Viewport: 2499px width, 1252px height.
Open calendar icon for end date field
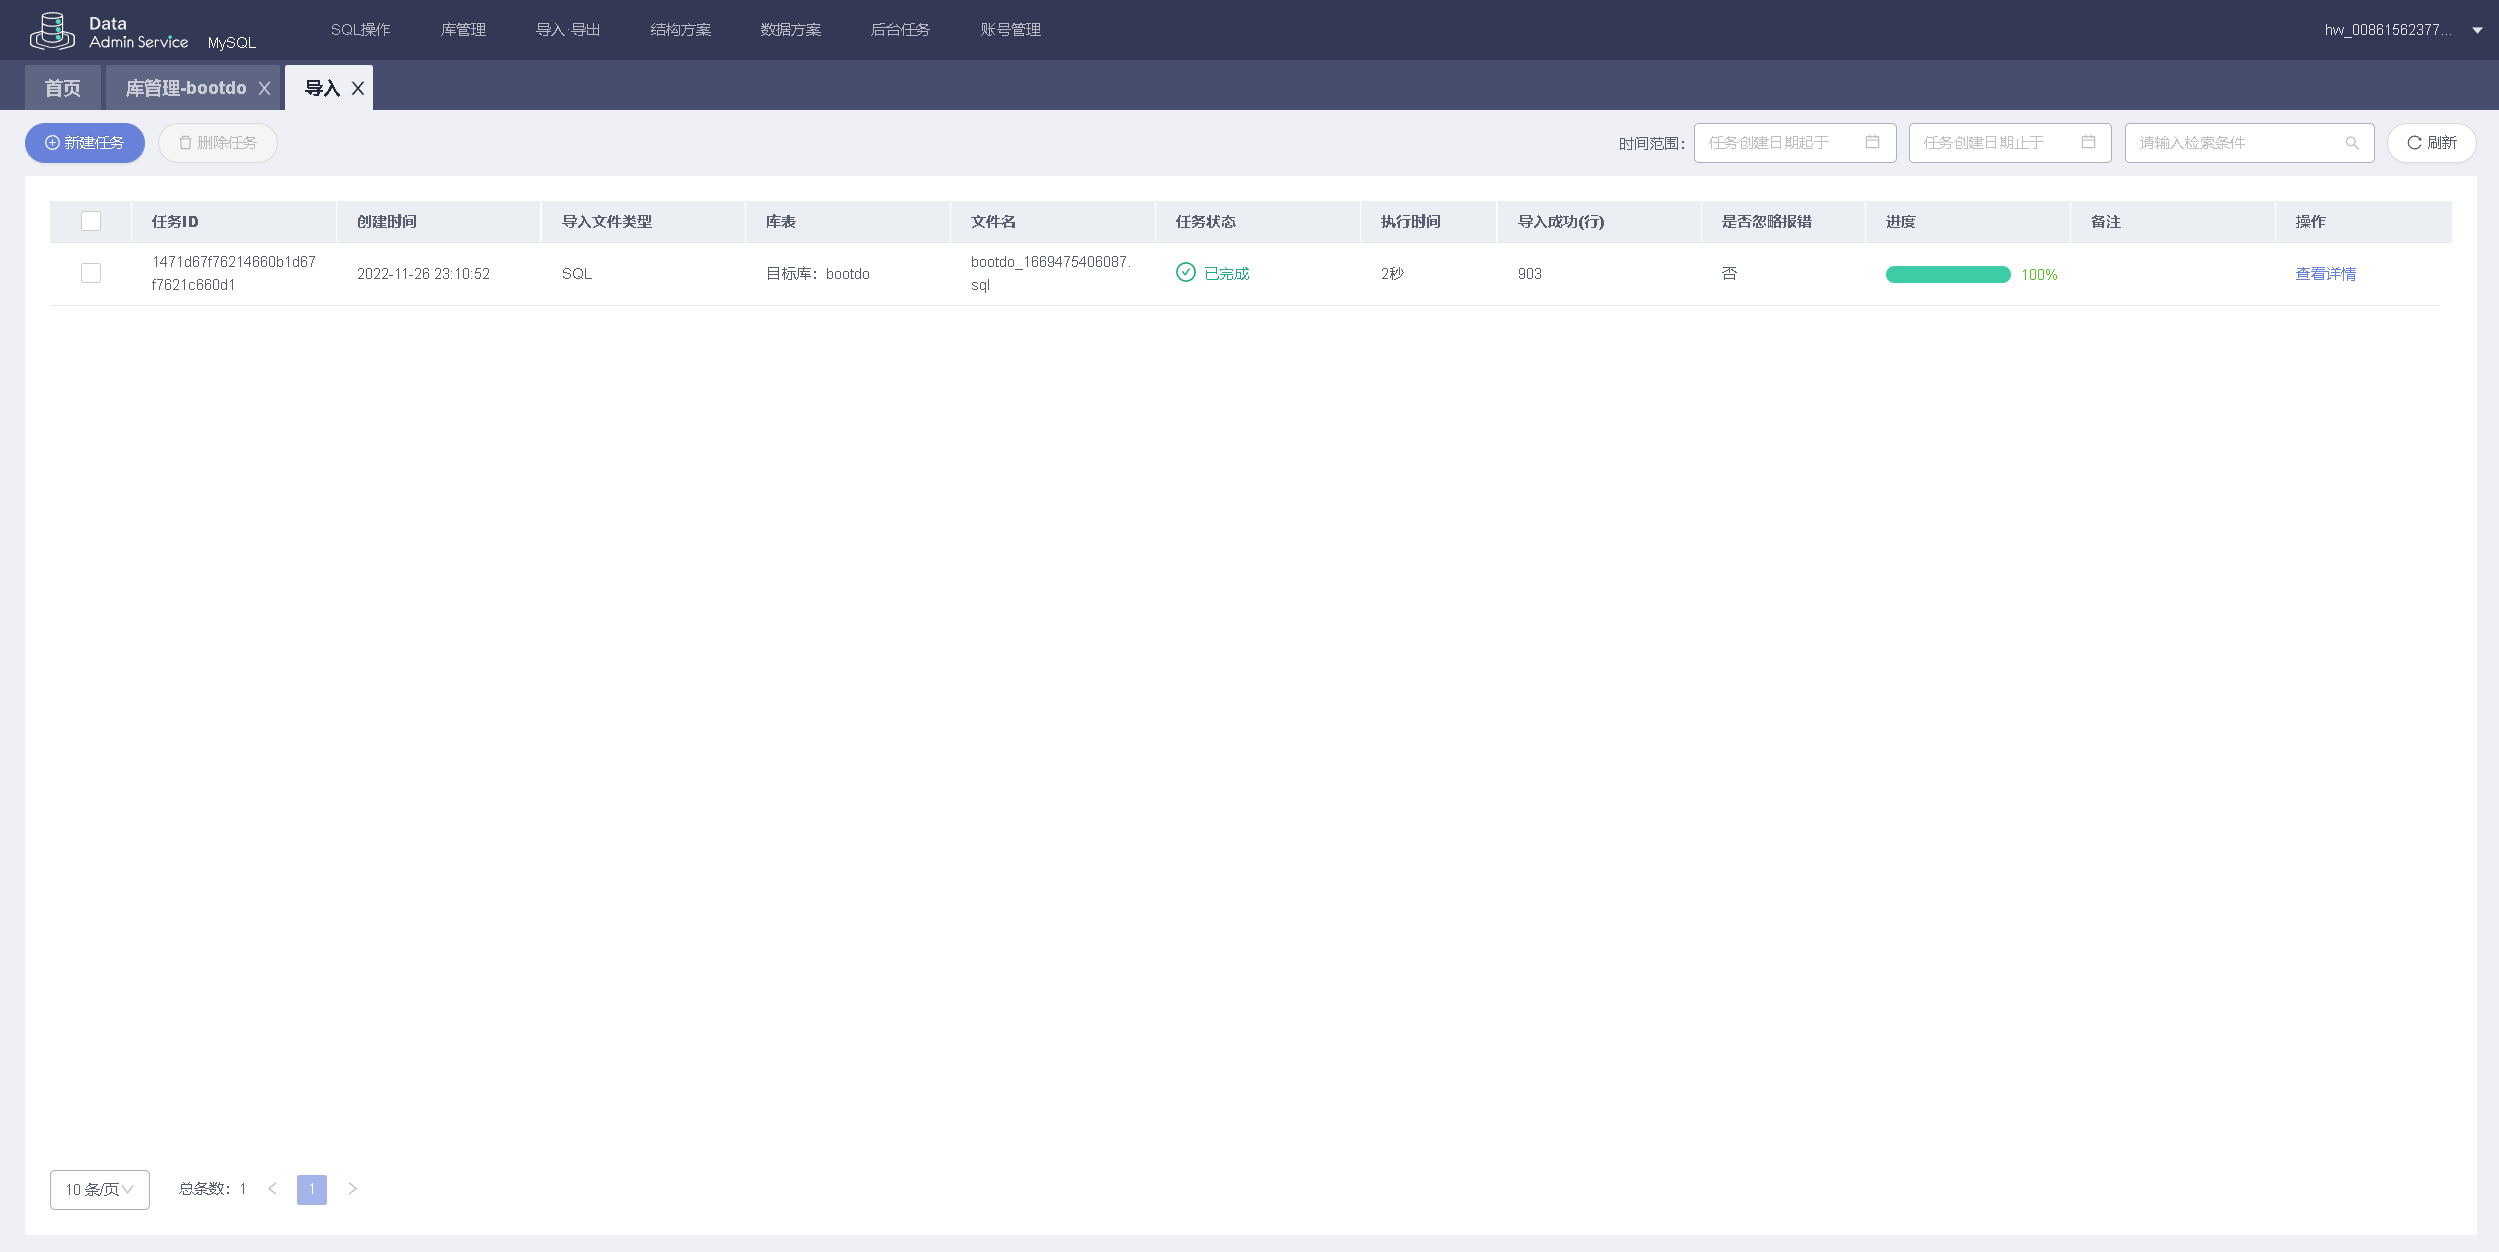click(x=2088, y=142)
